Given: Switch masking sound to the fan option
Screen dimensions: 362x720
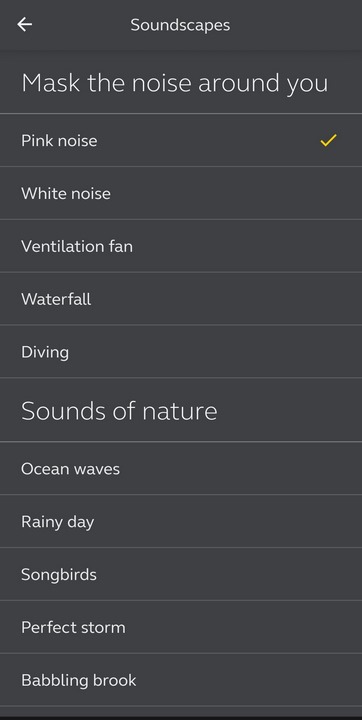Looking at the screenshot, I should coord(181,246).
